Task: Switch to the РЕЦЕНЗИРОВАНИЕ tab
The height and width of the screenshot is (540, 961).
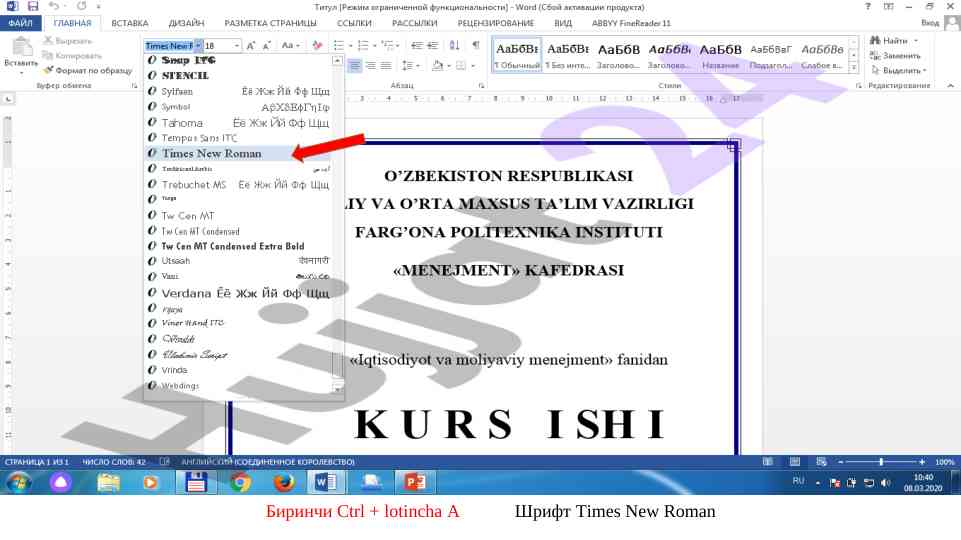Action: click(x=495, y=23)
